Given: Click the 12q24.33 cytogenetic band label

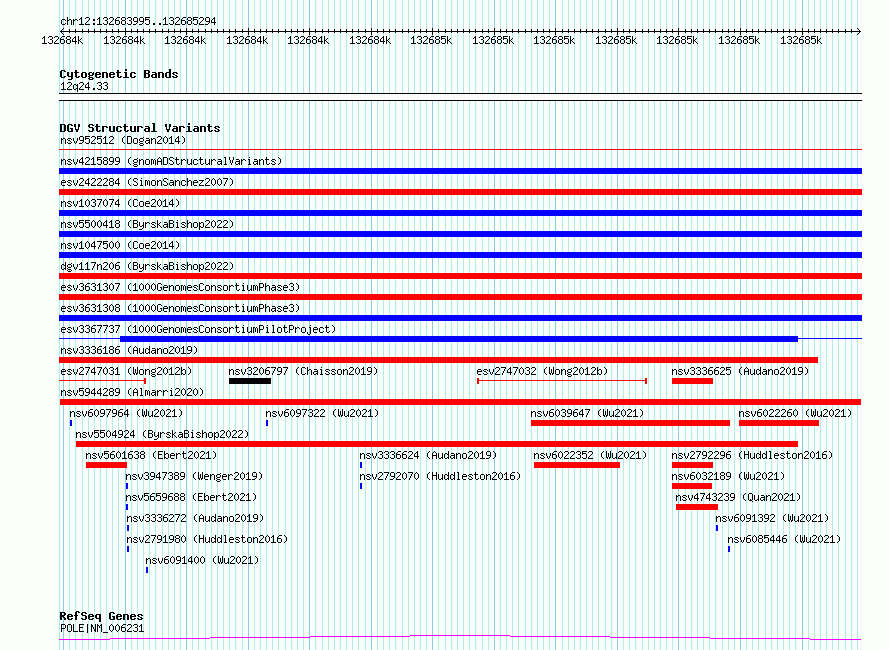Looking at the screenshot, I should pos(84,86).
